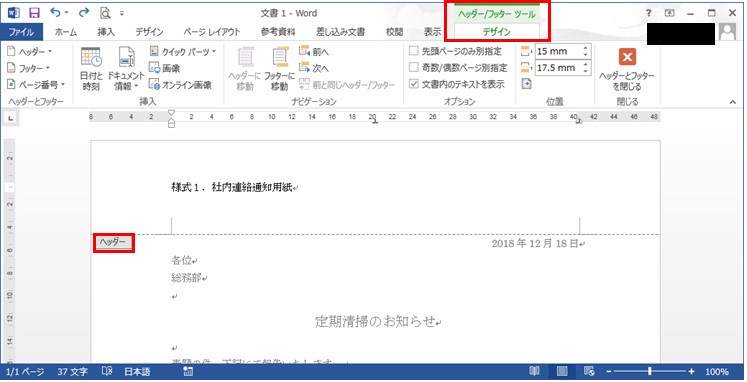Screen dimensions: 747x382
Task: Click the macro recording icon in status bar
Action: (x=188, y=371)
